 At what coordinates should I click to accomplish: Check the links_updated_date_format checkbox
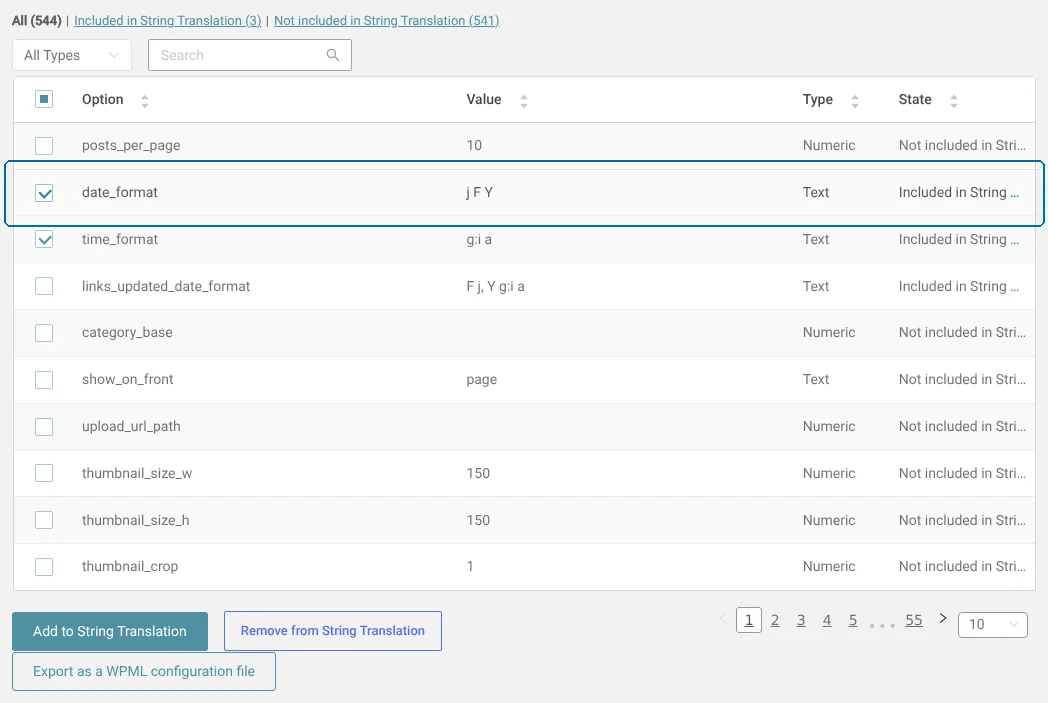pyautogui.click(x=44, y=286)
